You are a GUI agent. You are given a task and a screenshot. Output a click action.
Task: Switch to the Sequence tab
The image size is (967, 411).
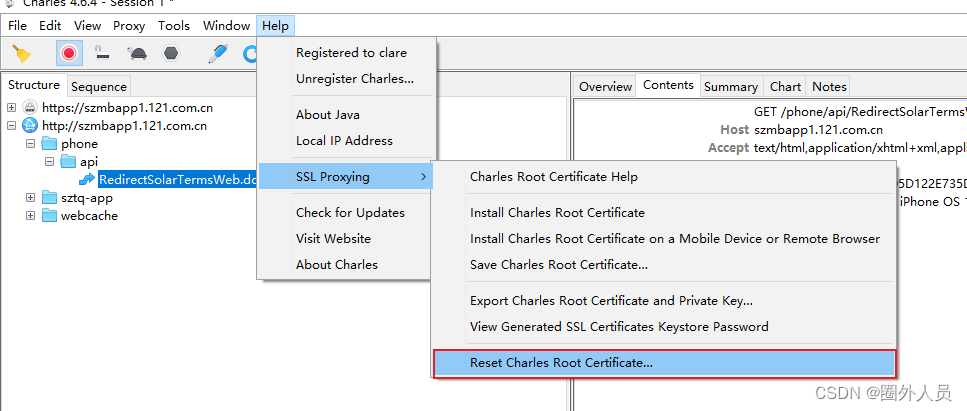(99, 86)
